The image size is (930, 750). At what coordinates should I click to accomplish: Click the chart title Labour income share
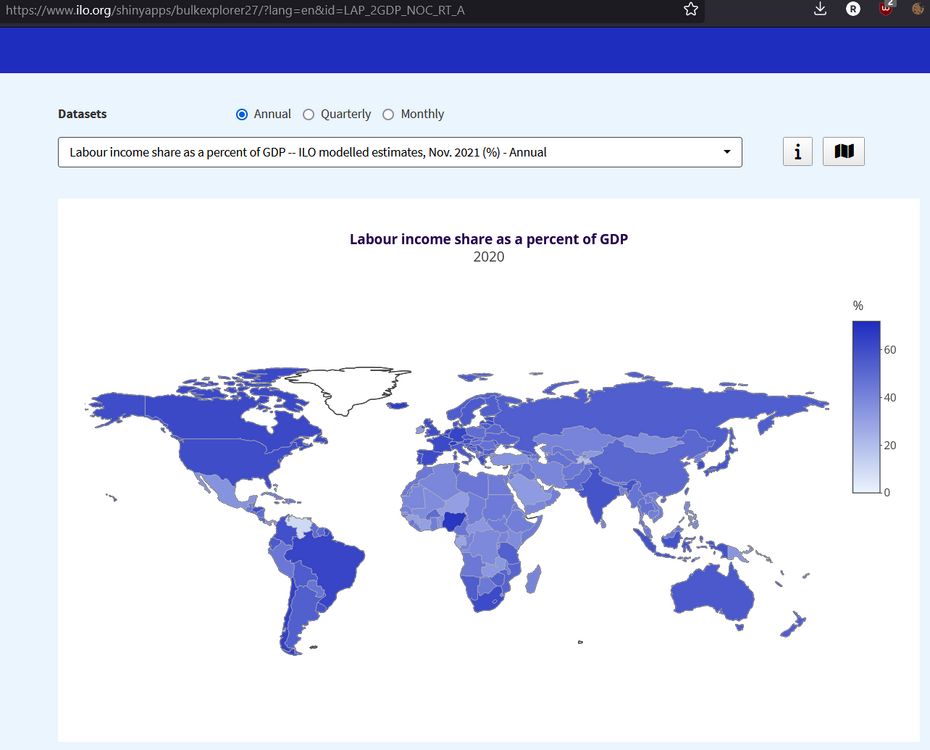coord(488,239)
